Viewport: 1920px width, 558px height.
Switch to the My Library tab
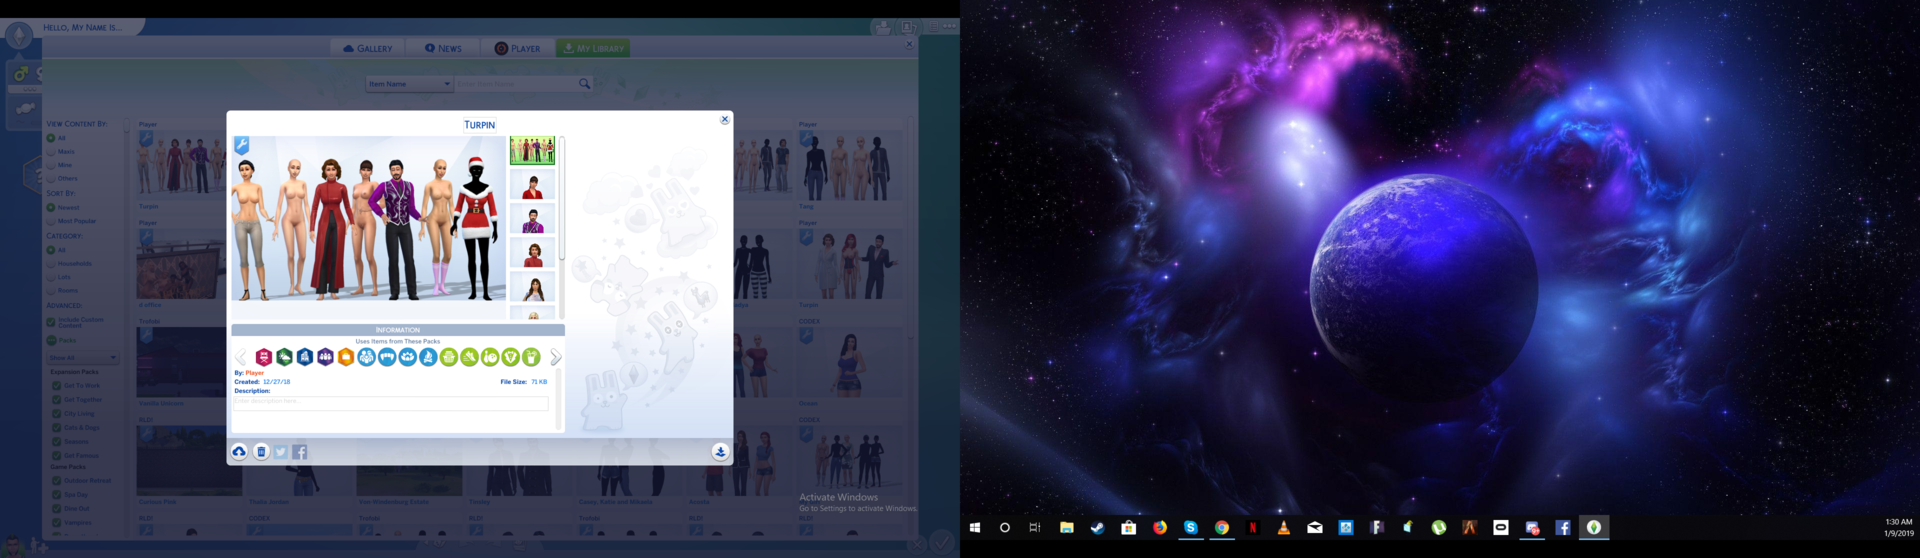tap(593, 48)
